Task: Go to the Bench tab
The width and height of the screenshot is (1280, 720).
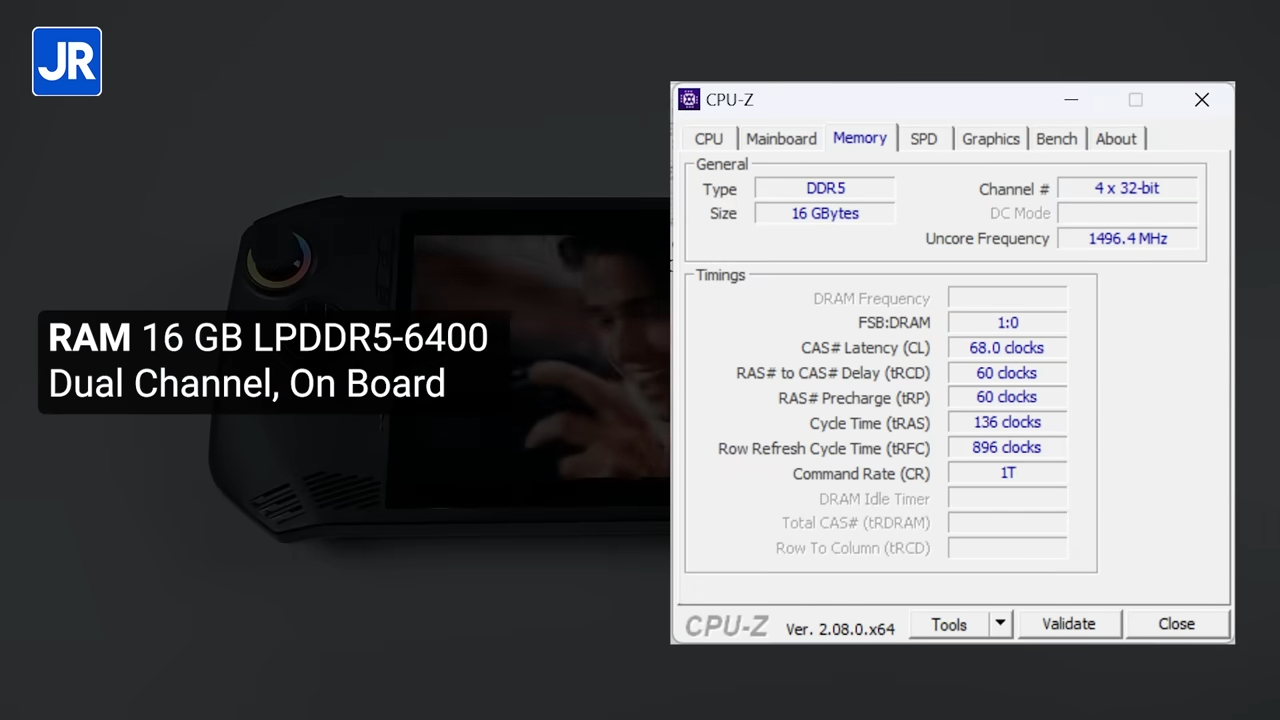Action: click(x=1056, y=139)
